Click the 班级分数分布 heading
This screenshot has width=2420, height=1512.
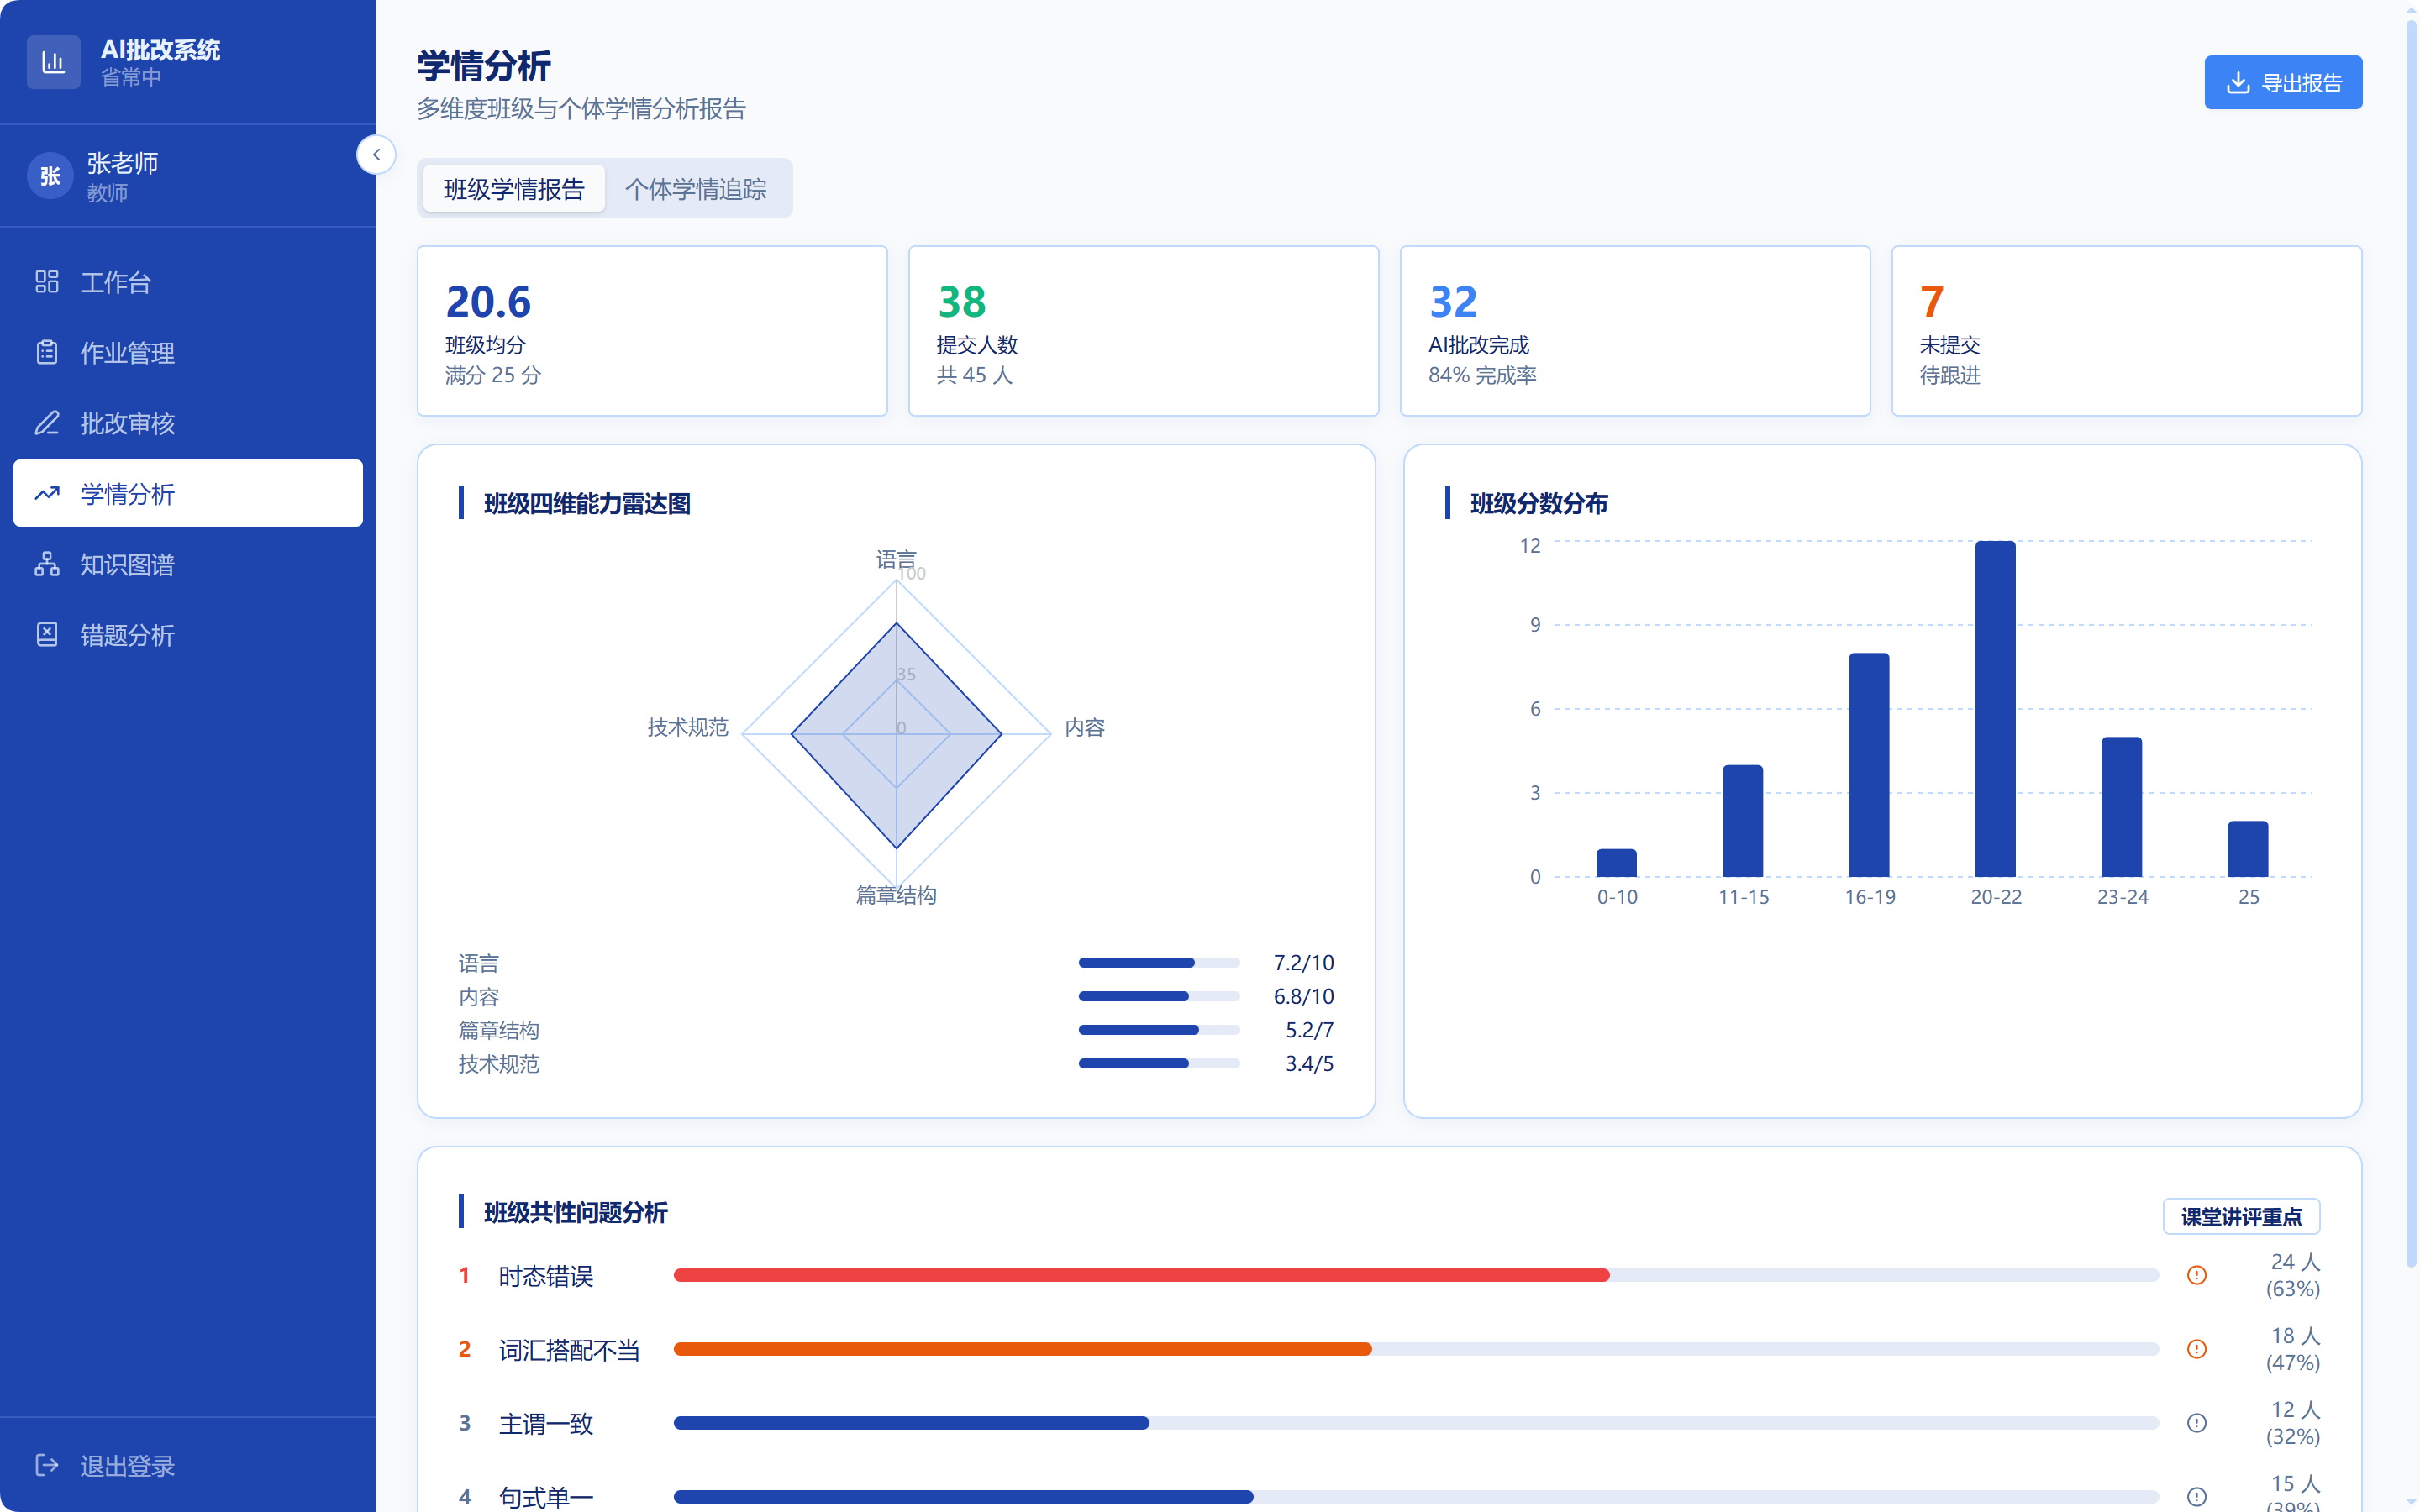pyautogui.click(x=1539, y=503)
